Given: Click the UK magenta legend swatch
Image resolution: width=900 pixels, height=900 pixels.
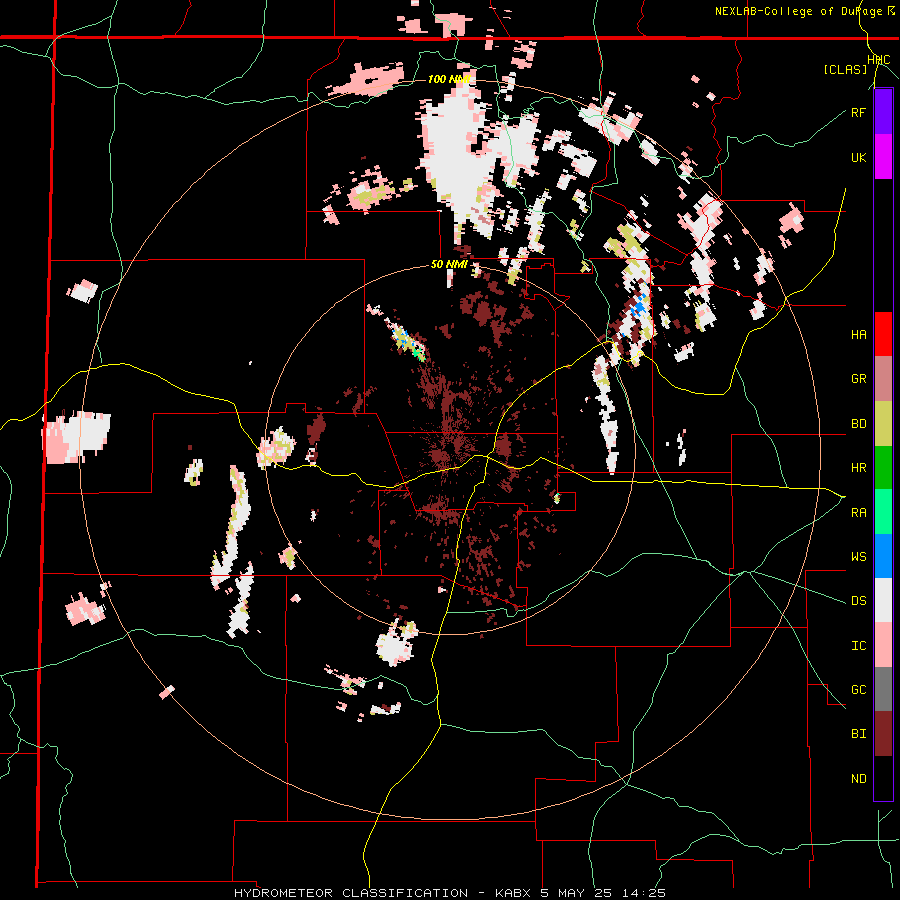Looking at the screenshot, I should (883, 157).
